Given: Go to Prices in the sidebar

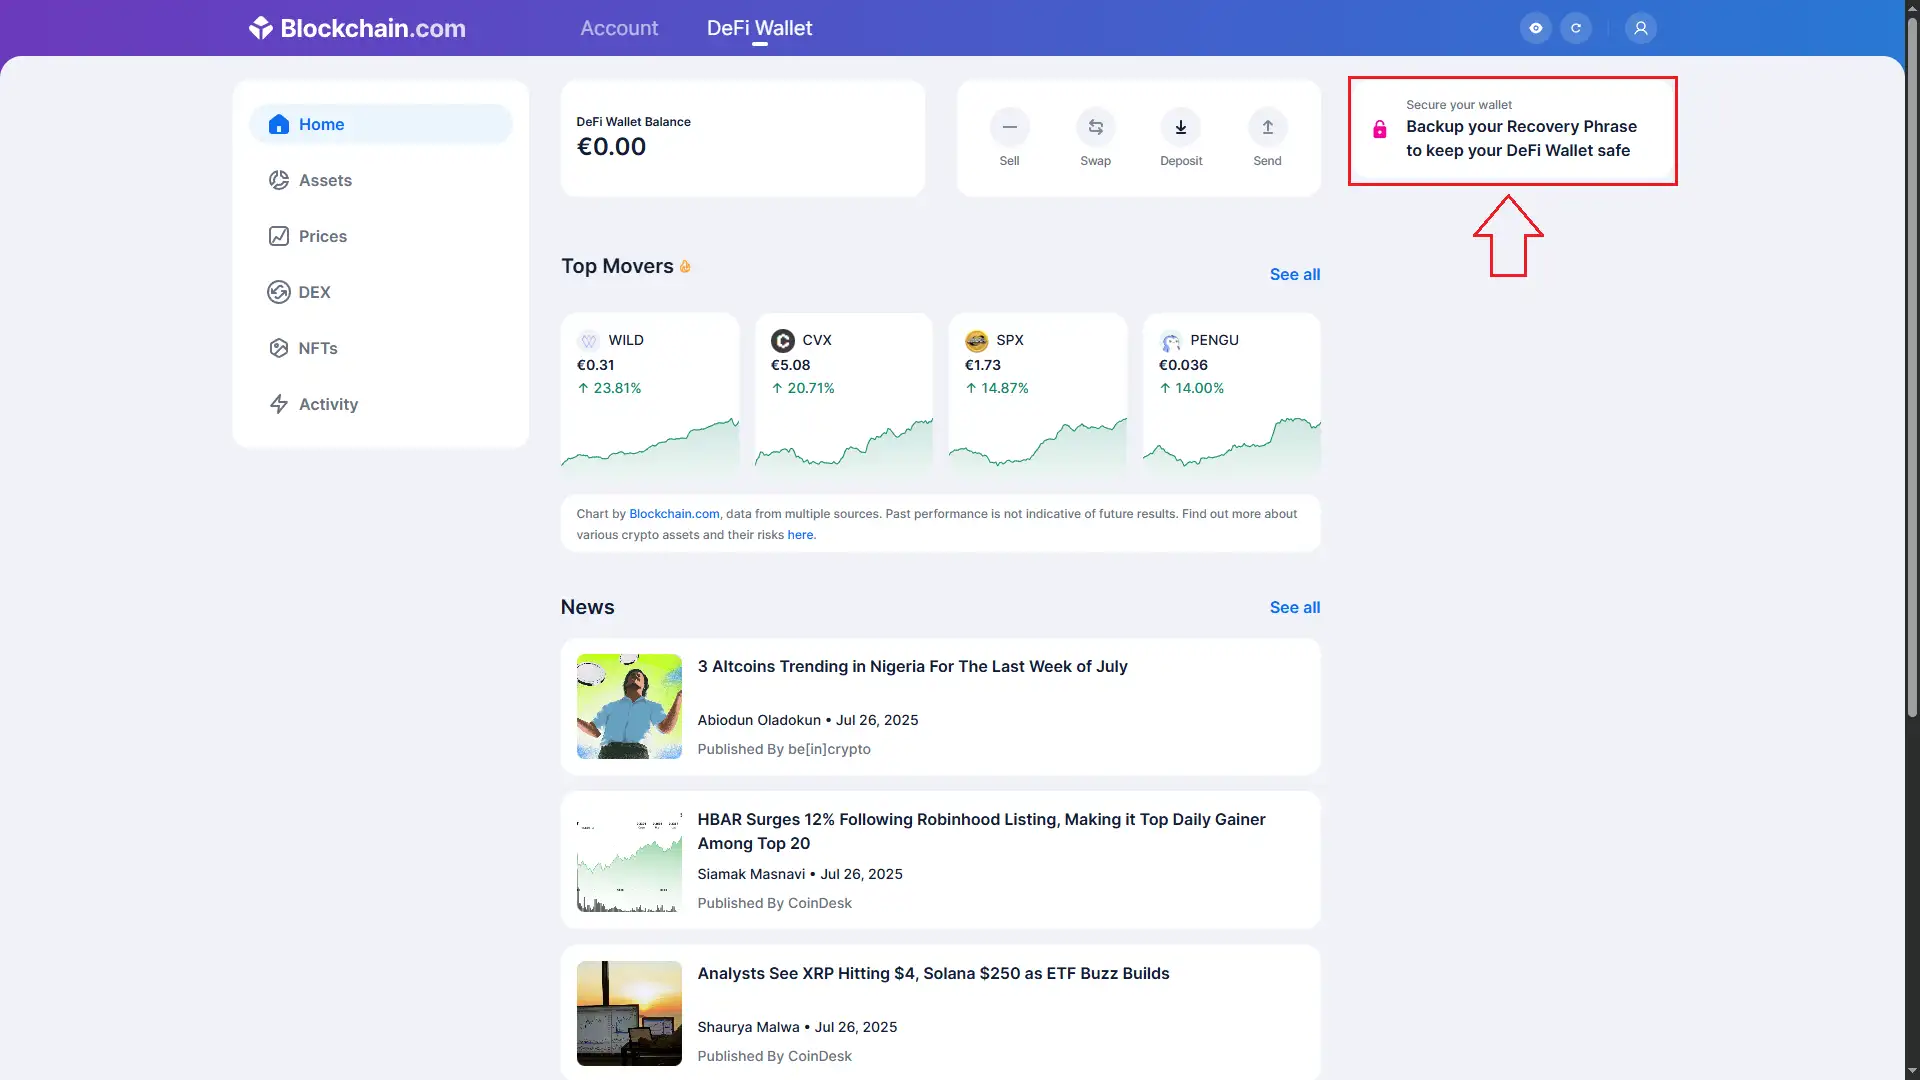Looking at the screenshot, I should (380, 236).
